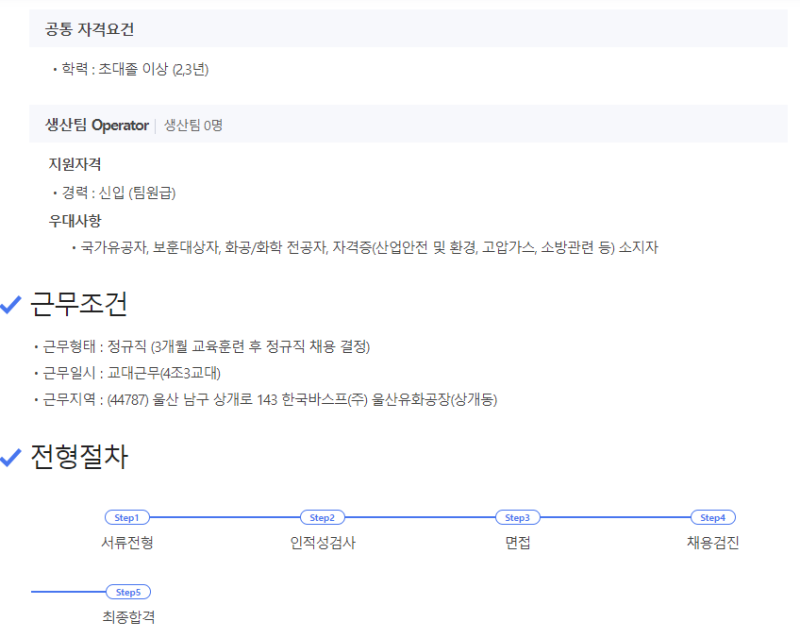The width and height of the screenshot is (800, 638).
Task: Click the 전형절차 heading
Action: pyautogui.click(x=80, y=456)
